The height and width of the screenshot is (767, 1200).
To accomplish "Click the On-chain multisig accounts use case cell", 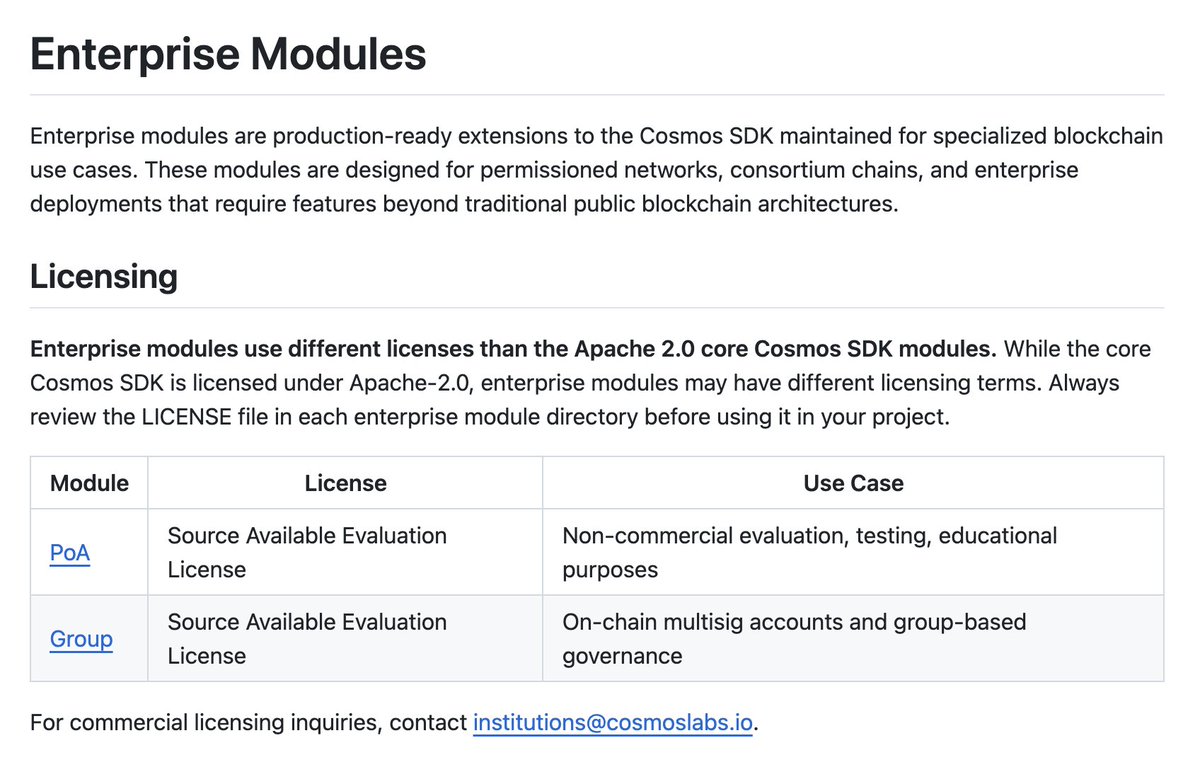I will pyautogui.click(x=794, y=639).
